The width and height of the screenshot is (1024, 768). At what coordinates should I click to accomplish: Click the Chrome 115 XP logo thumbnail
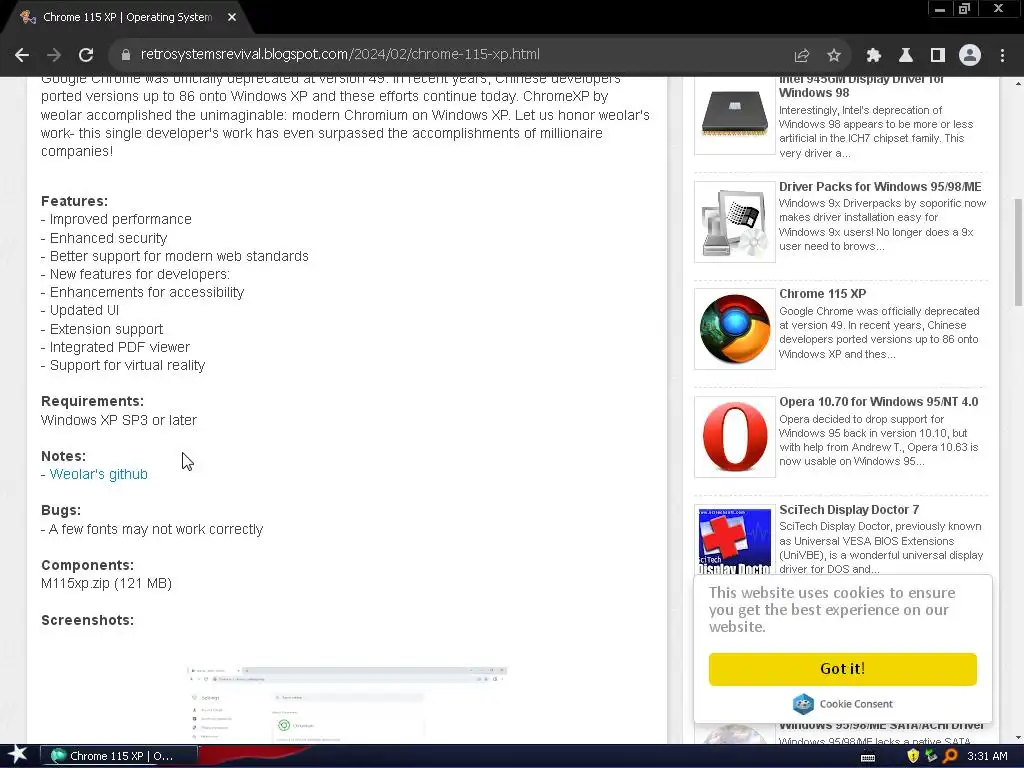[x=735, y=329]
